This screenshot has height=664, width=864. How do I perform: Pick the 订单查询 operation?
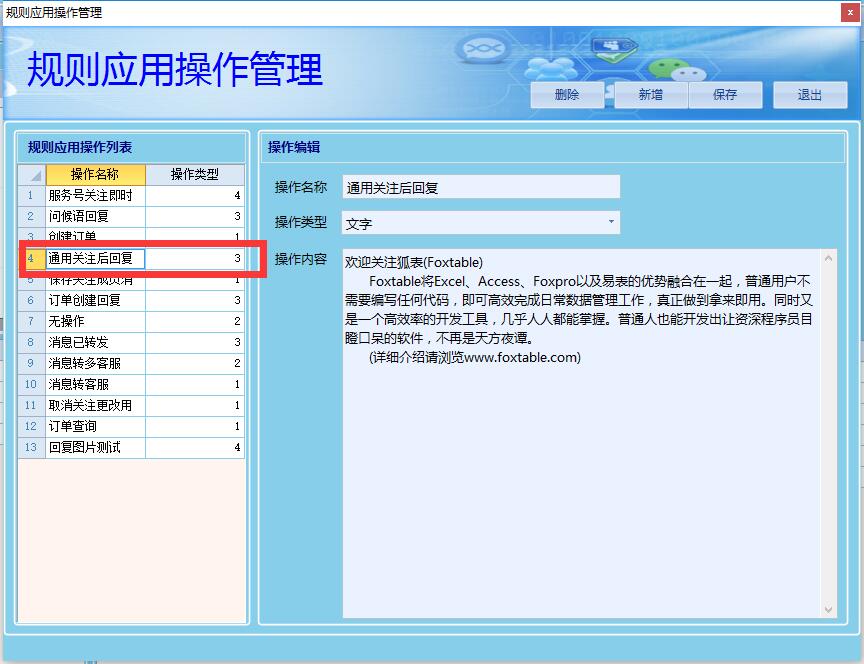pos(95,427)
